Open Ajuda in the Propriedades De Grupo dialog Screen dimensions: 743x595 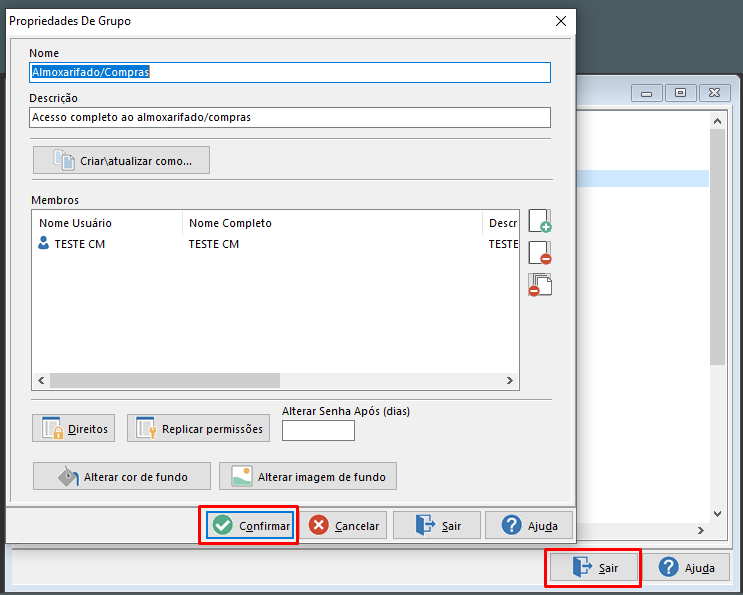coord(529,525)
